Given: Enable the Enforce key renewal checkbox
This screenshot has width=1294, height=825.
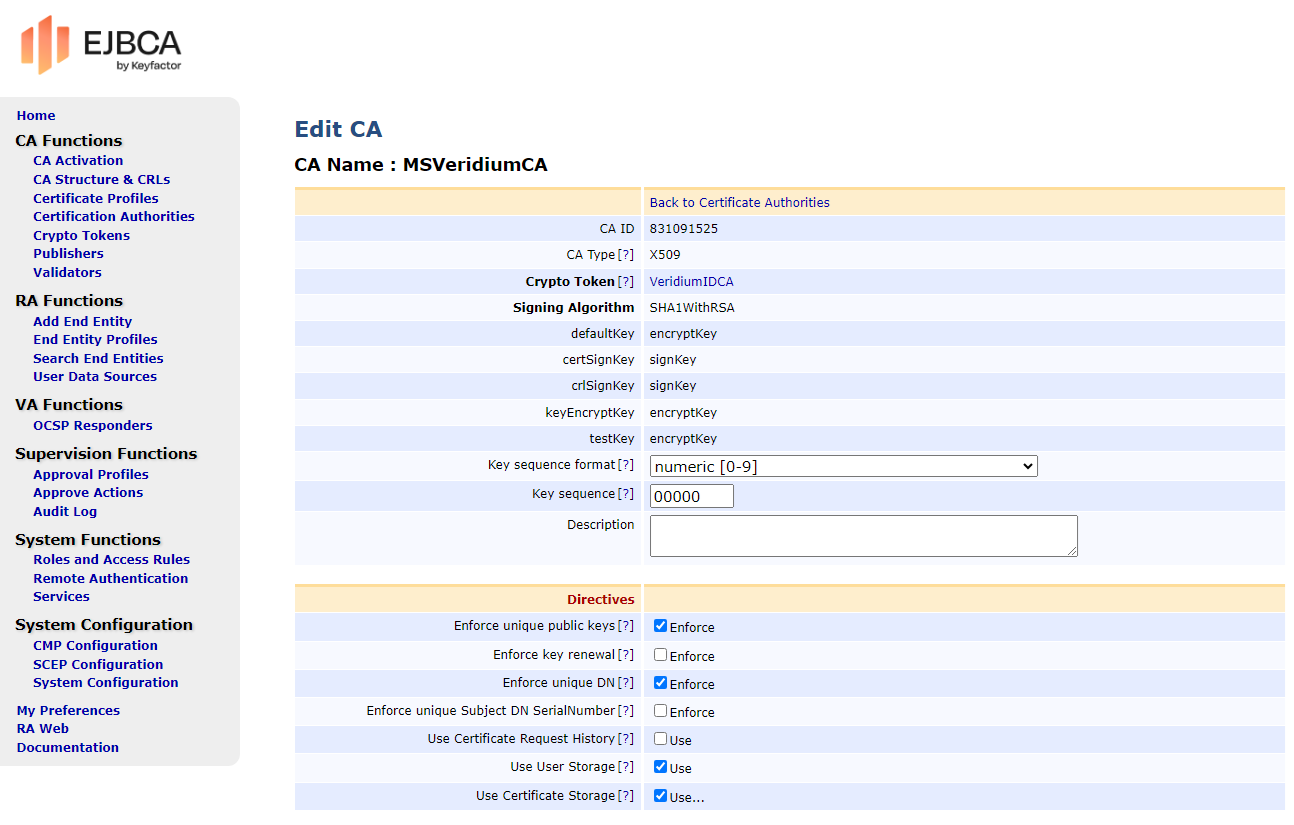Looking at the screenshot, I should pyautogui.click(x=657, y=655).
